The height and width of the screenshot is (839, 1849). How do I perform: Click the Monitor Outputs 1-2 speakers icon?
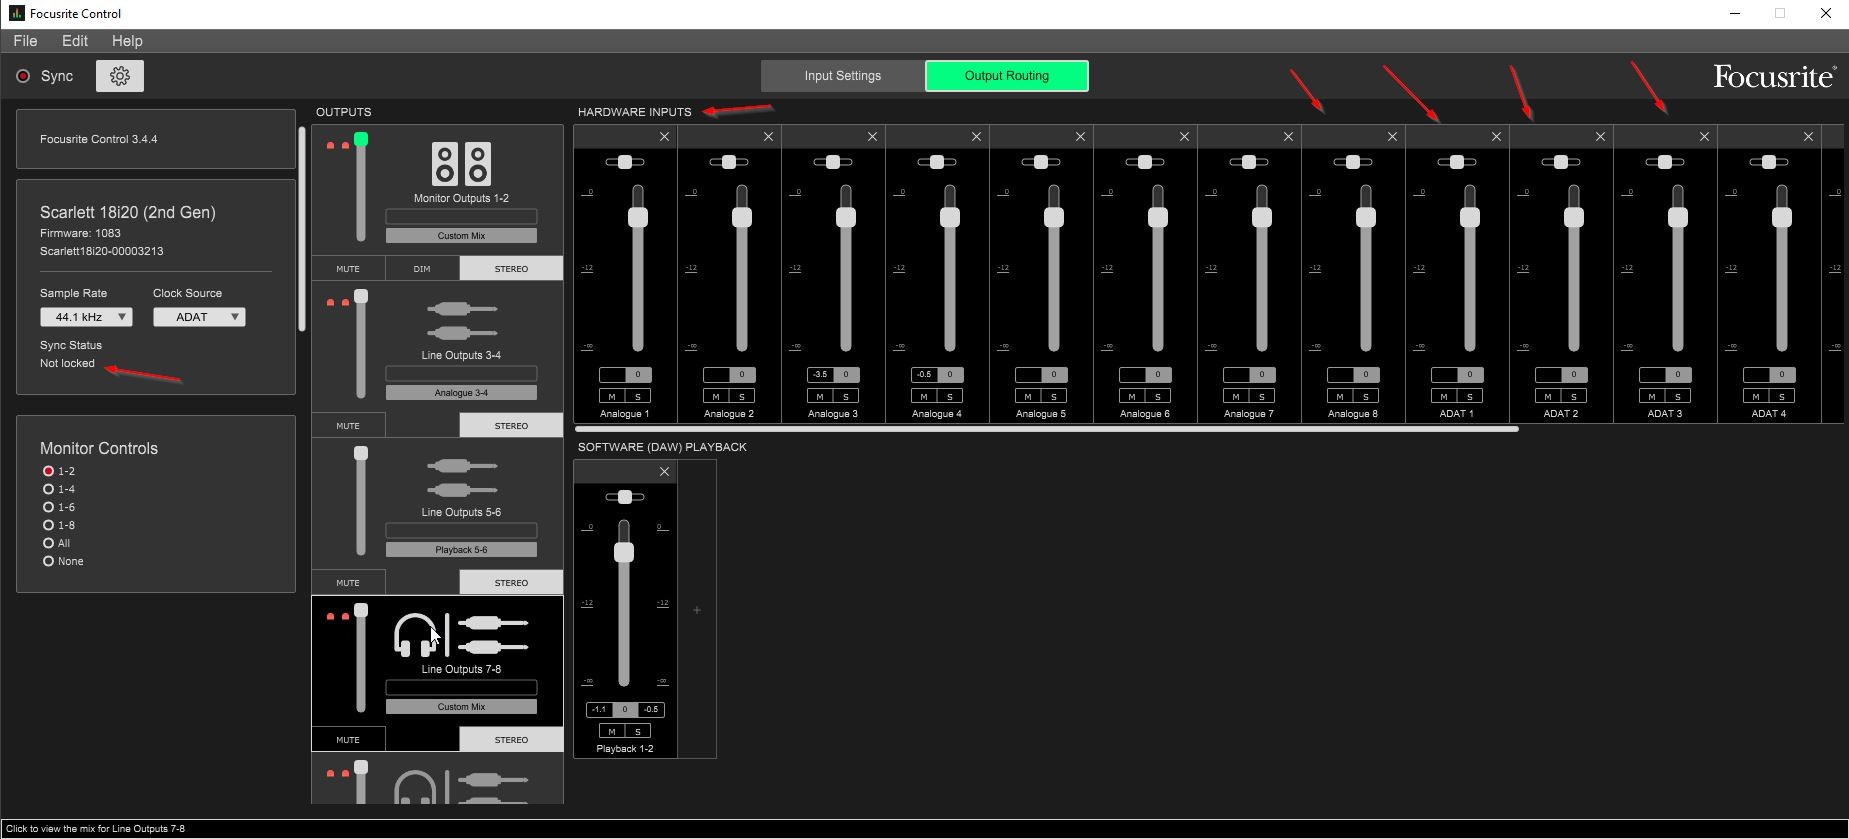pyautogui.click(x=461, y=164)
